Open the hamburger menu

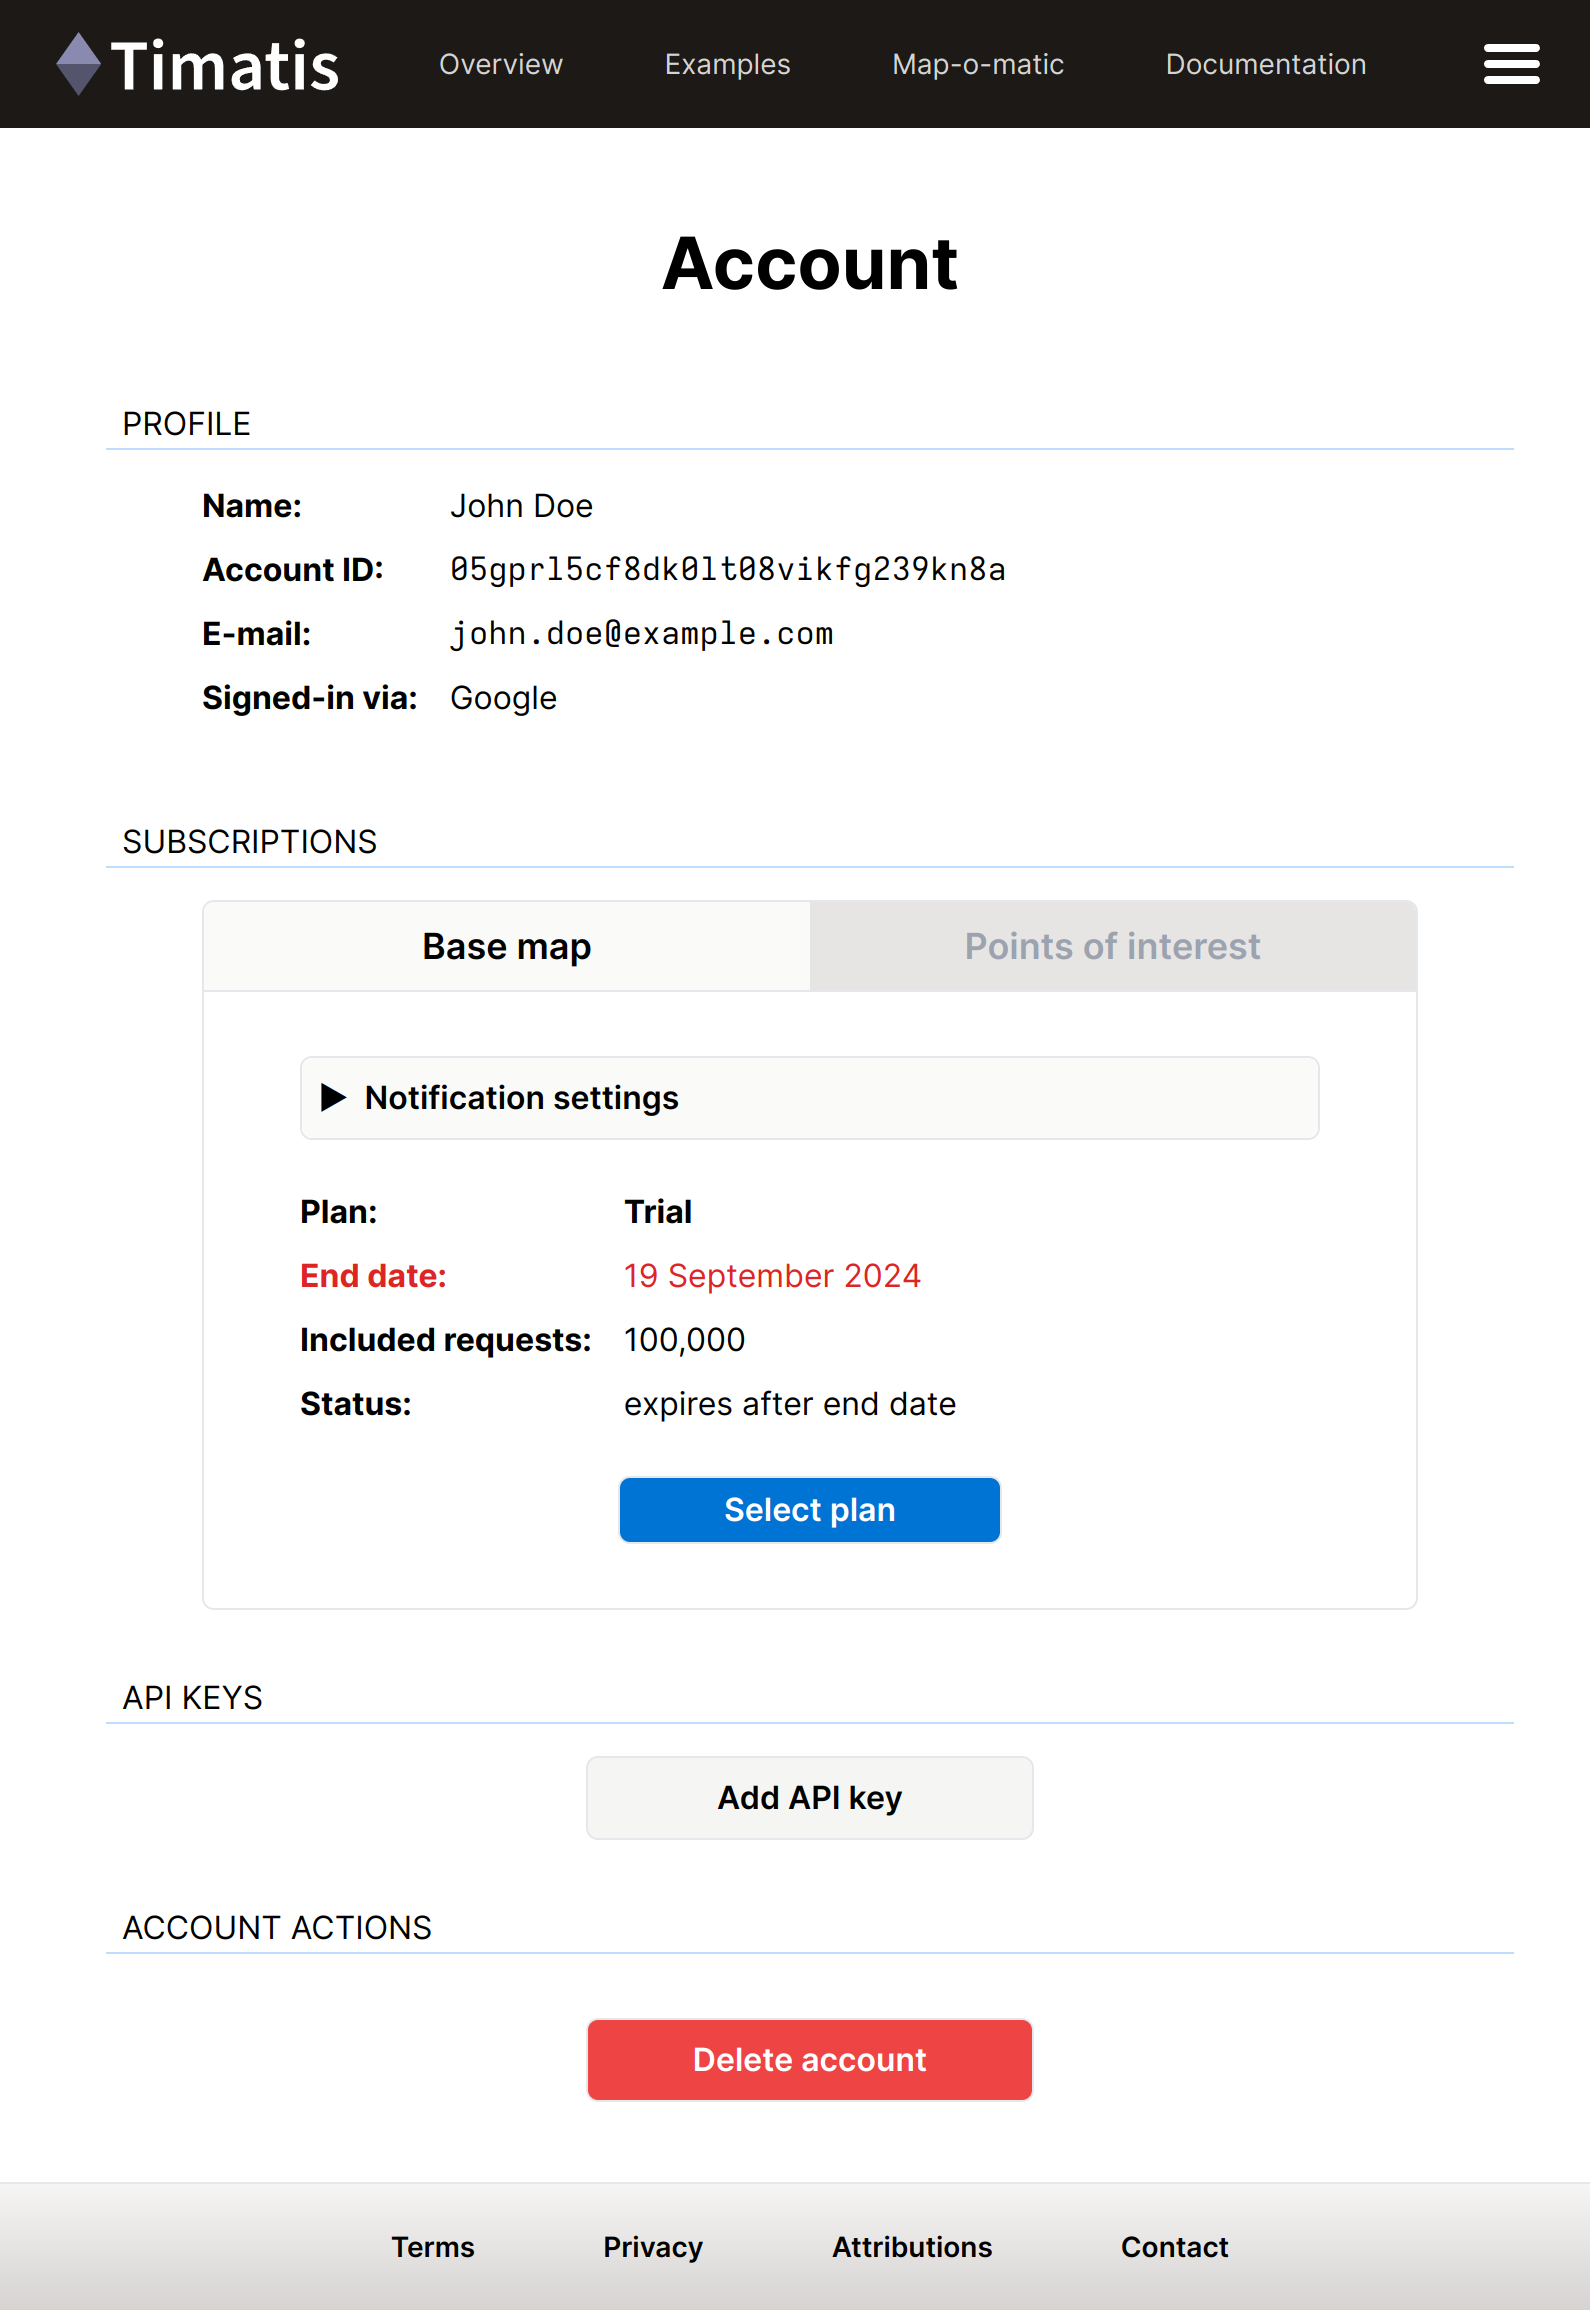pyautogui.click(x=1510, y=64)
